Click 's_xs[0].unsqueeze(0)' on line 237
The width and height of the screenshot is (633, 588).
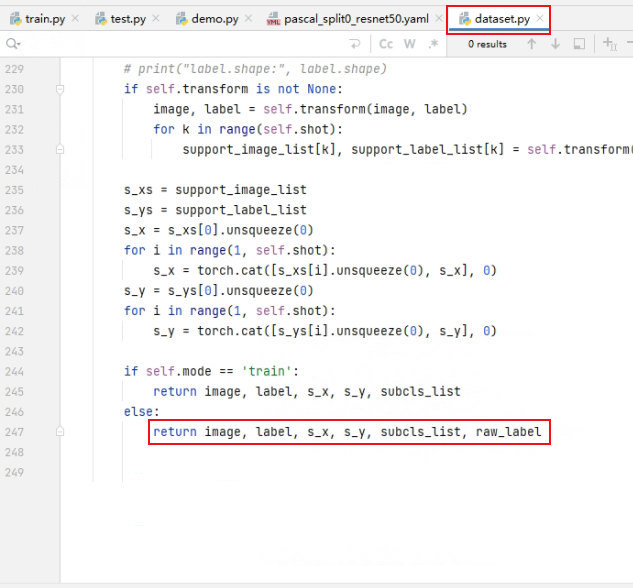click(241, 230)
